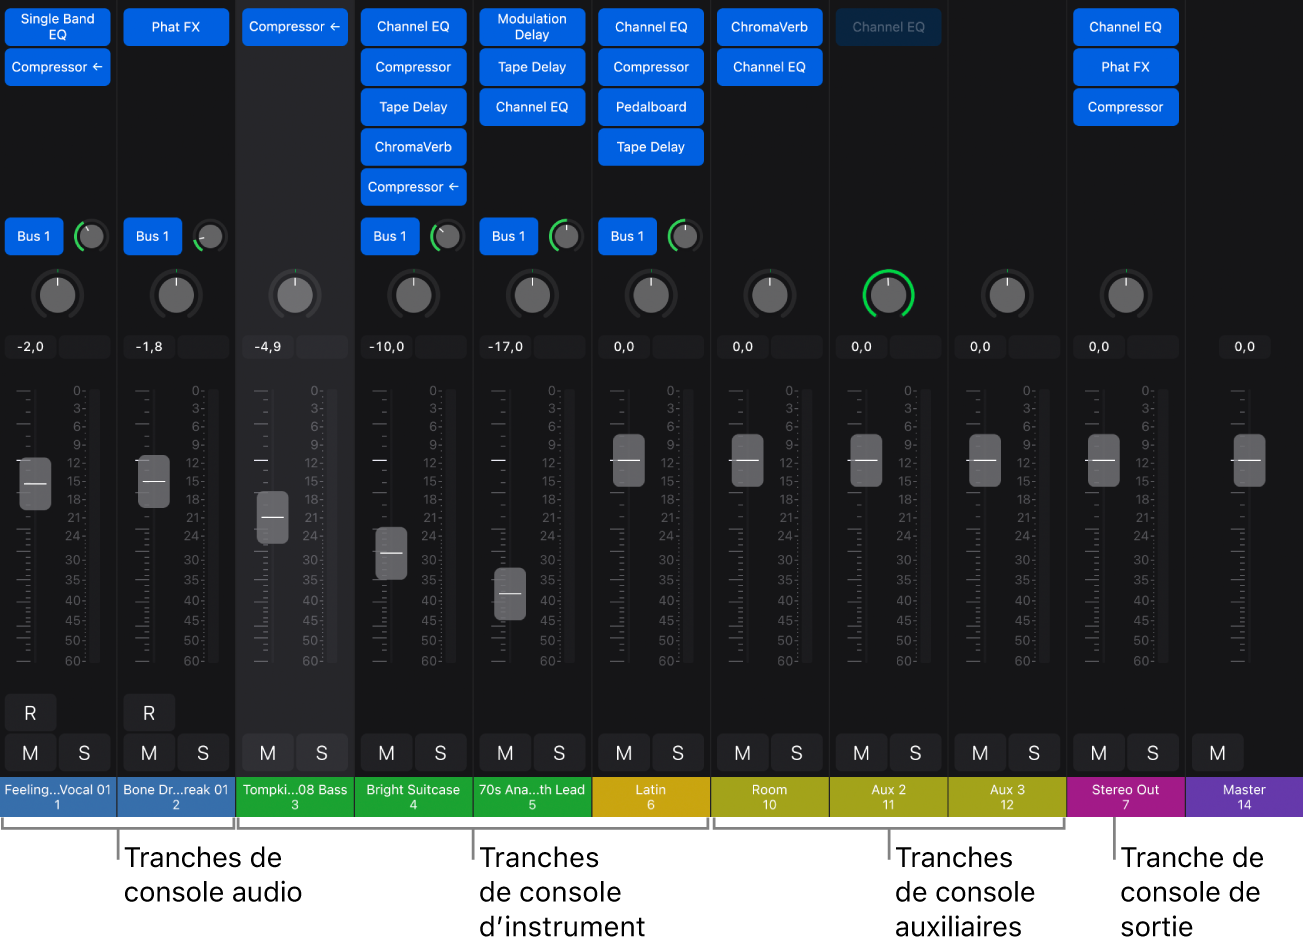Enable record arm on Bone Dr...reak 01

tap(148, 712)
